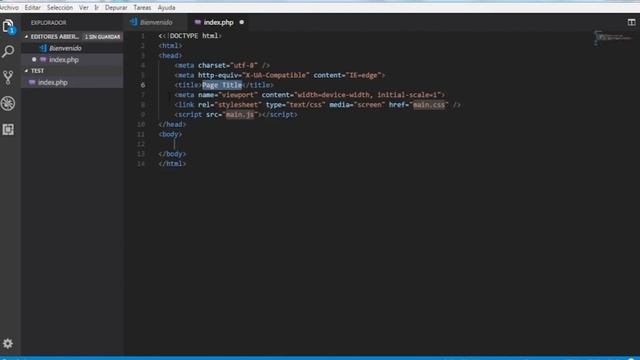Open the Ayuda menu
Viewport: 640px width, 360px height.
pyautogui.click(x=167, y=7)
